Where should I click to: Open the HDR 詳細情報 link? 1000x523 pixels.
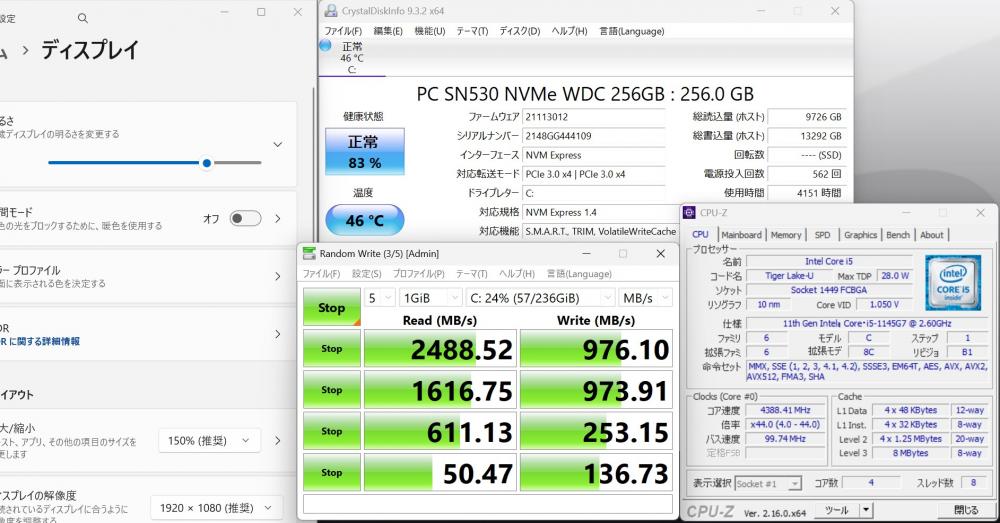41,341
